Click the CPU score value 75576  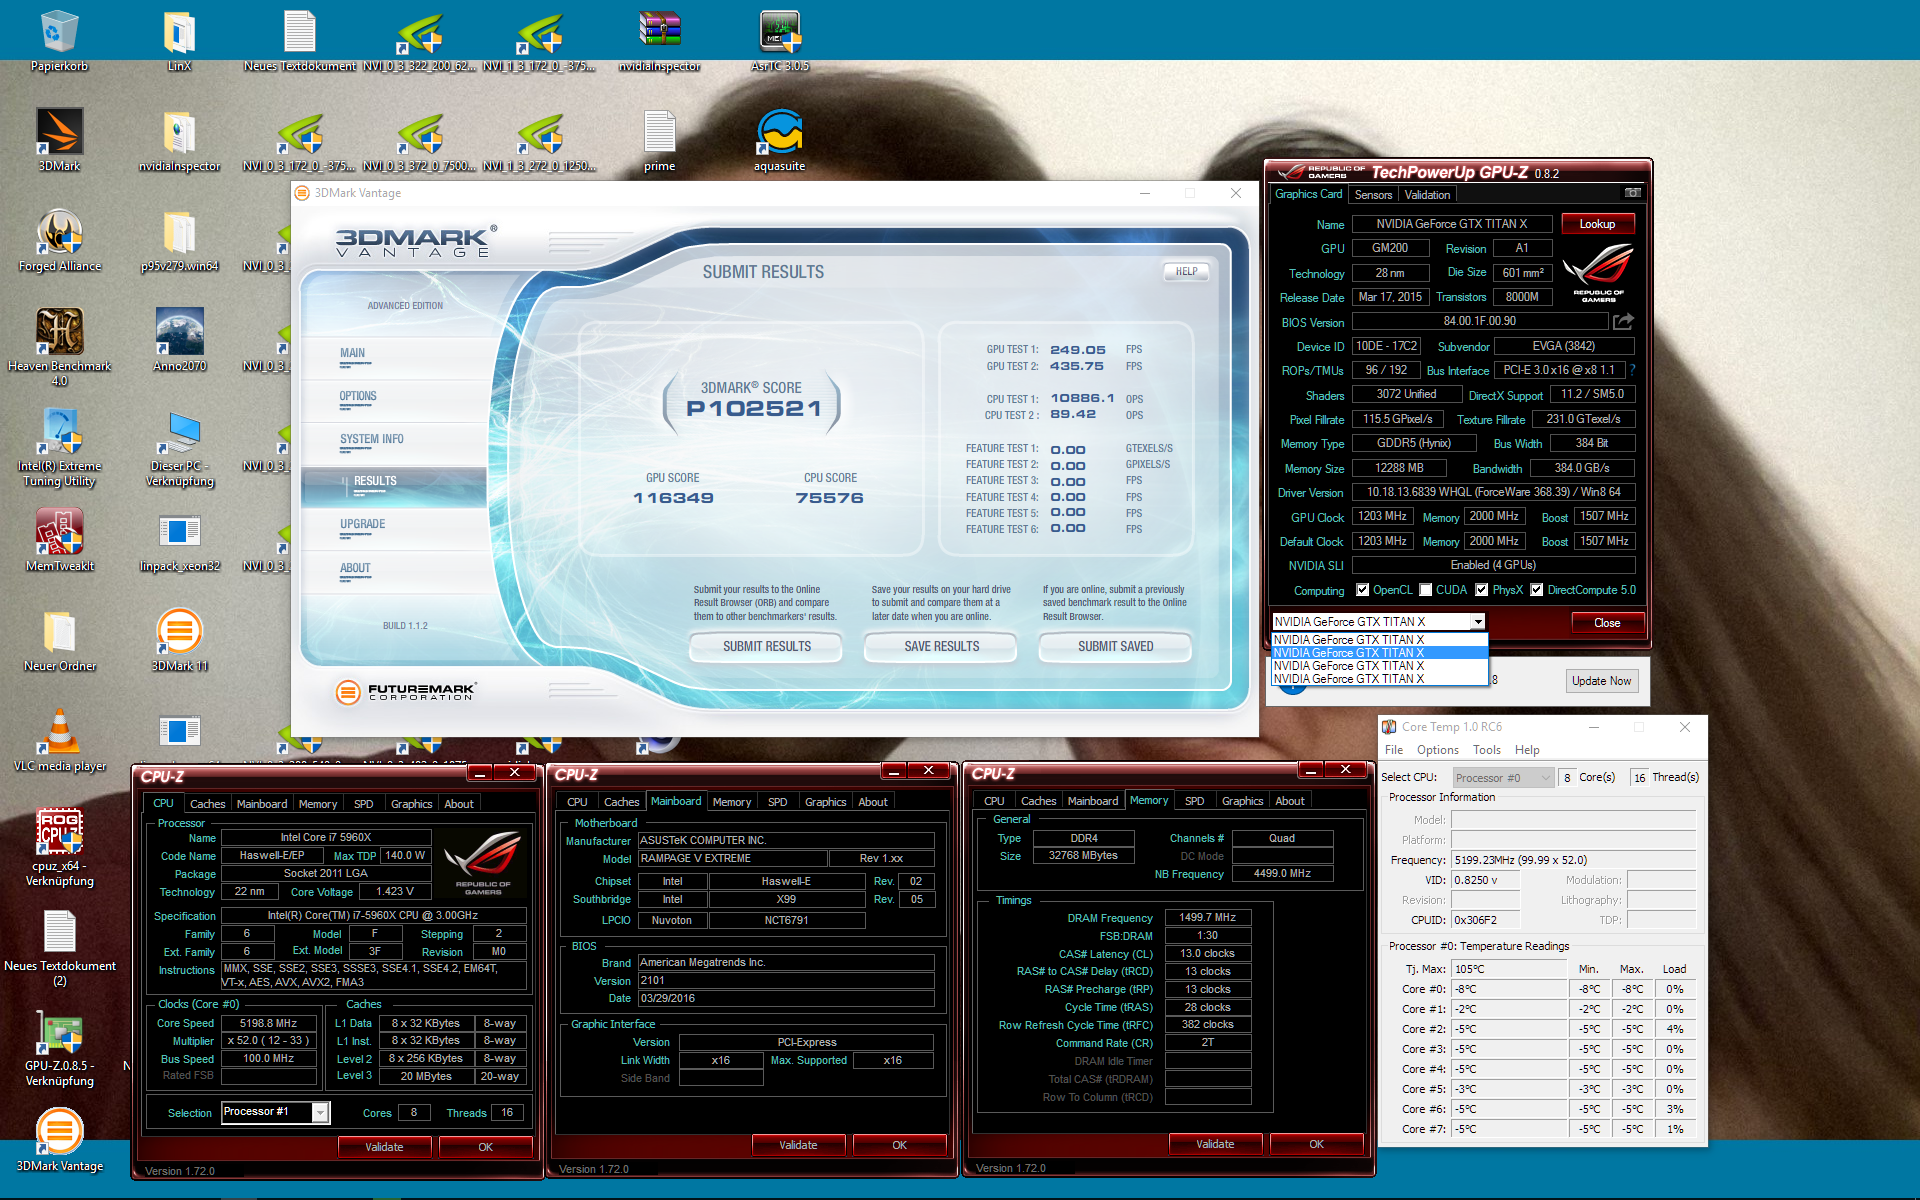tap(830, 498)
